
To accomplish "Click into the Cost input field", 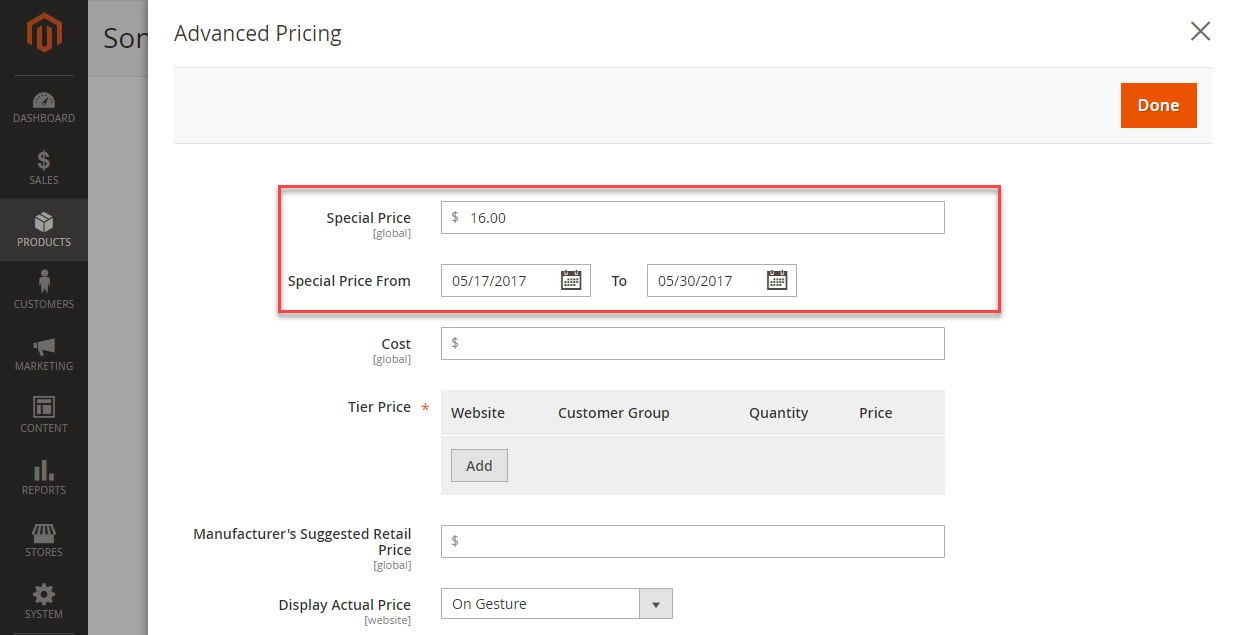I will pyautogui.click(x=693, y=343).
